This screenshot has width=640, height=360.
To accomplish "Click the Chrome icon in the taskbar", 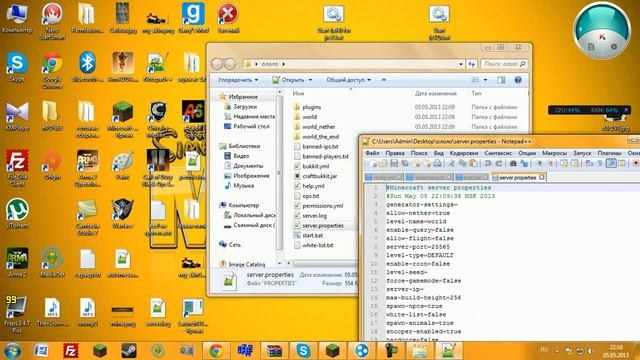I will pos(216,351).
